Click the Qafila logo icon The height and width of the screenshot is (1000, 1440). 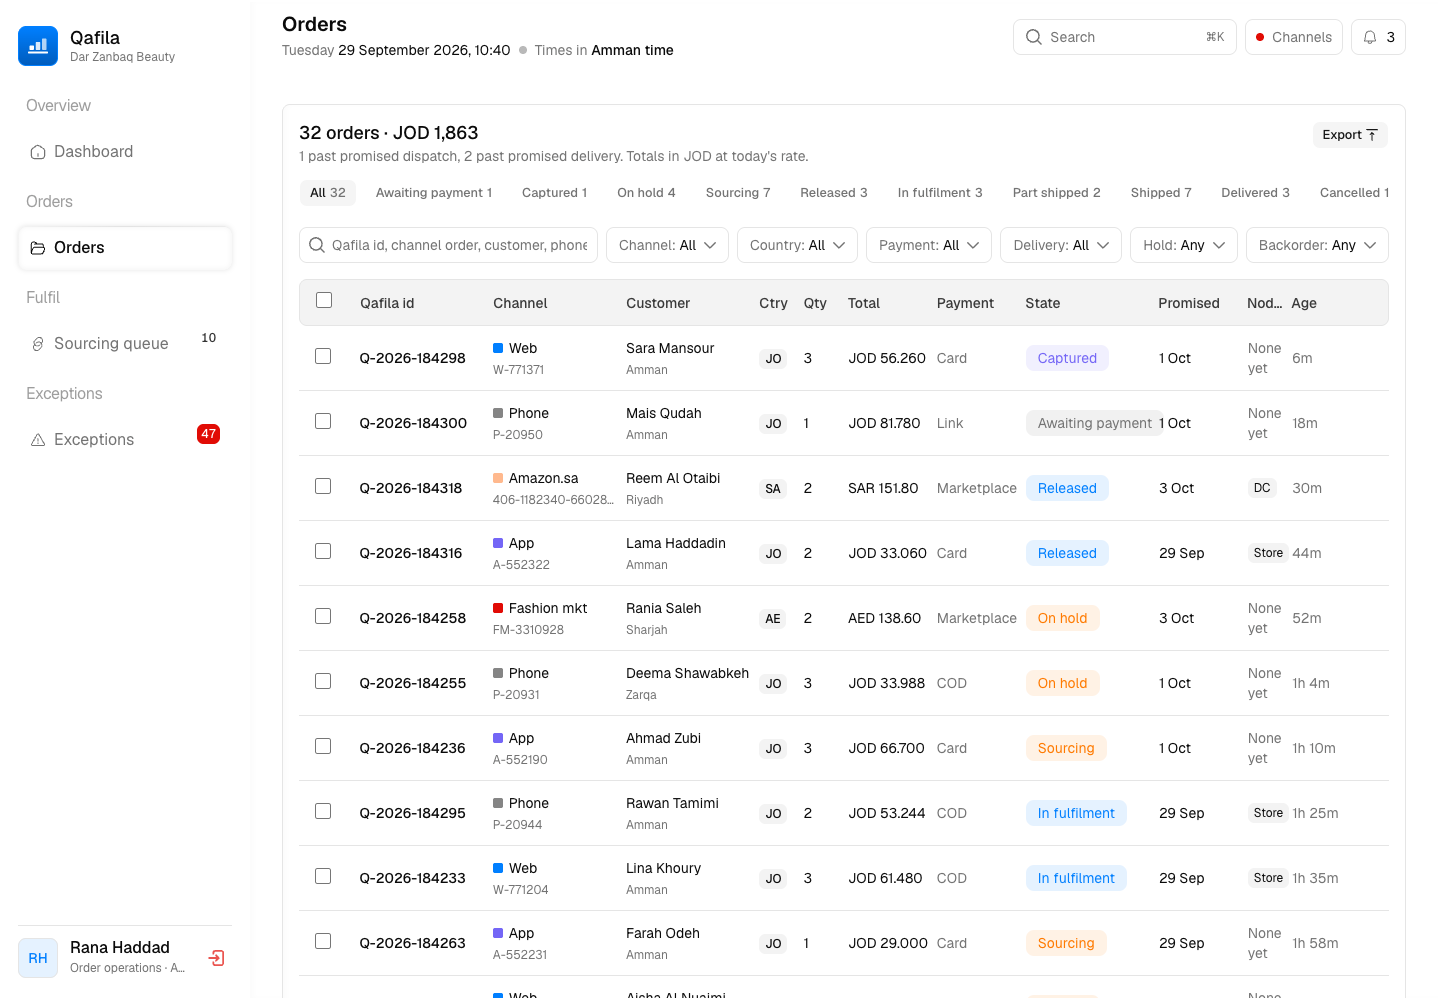point(38,46)
